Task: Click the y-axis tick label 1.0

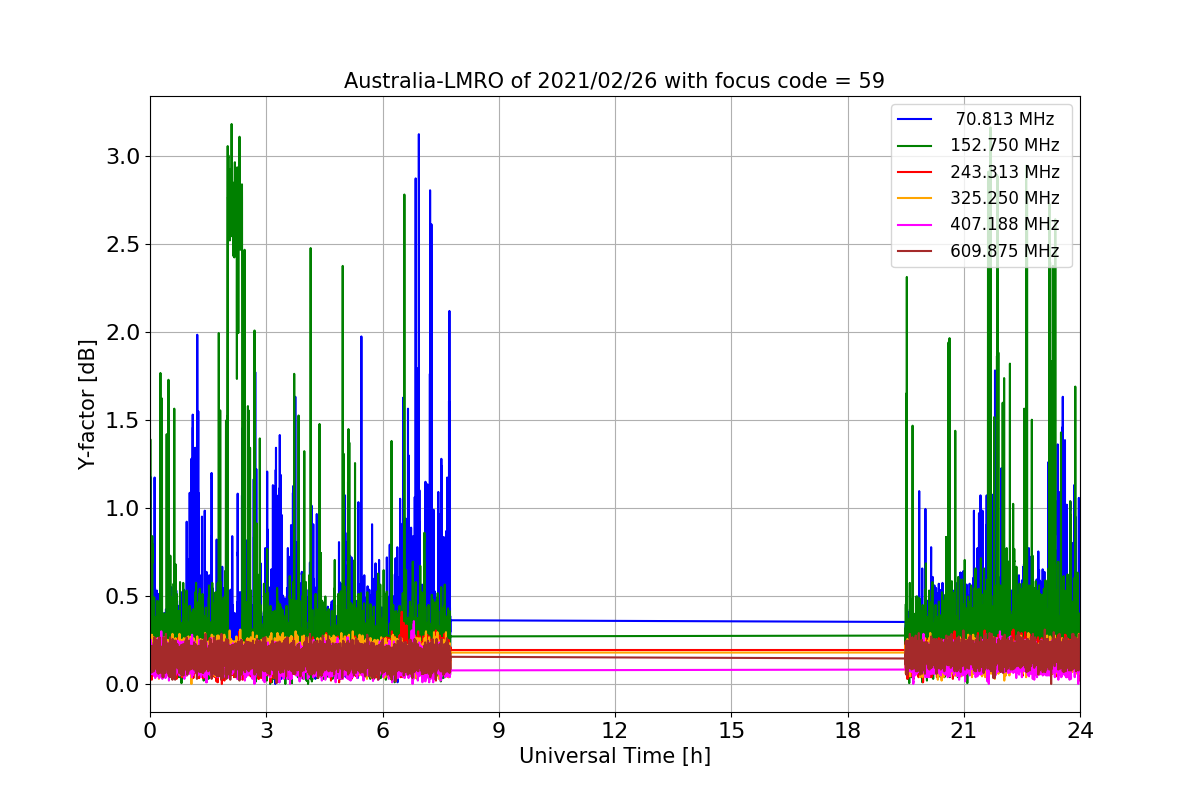Action: tap(125, 509)
